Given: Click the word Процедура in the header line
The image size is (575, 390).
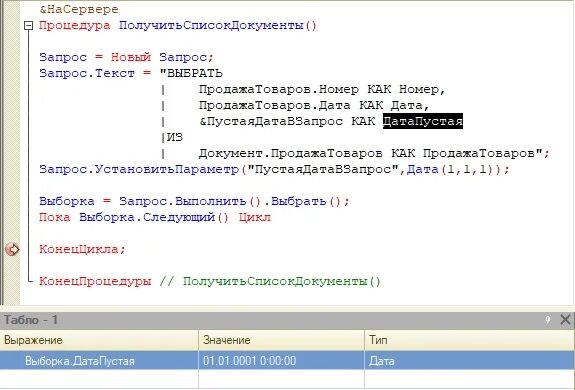Looking at the screenshot, I should (75, 26).
